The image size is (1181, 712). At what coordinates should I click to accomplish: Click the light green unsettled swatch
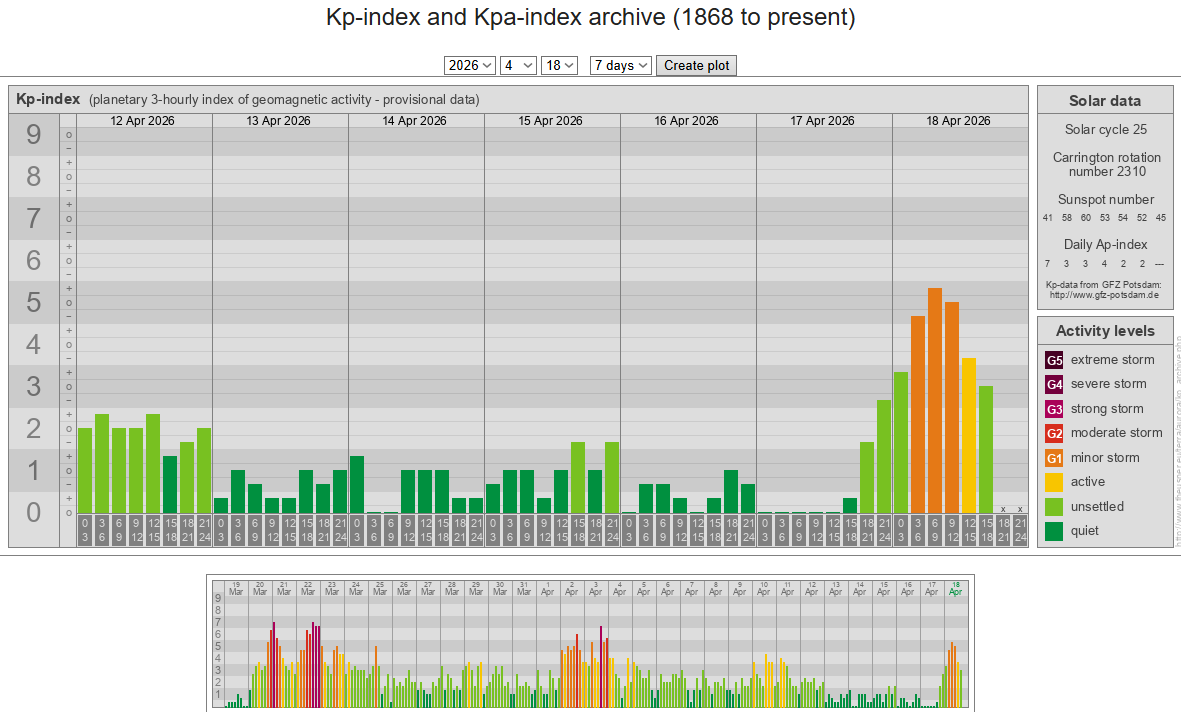tap(1054, 507)
